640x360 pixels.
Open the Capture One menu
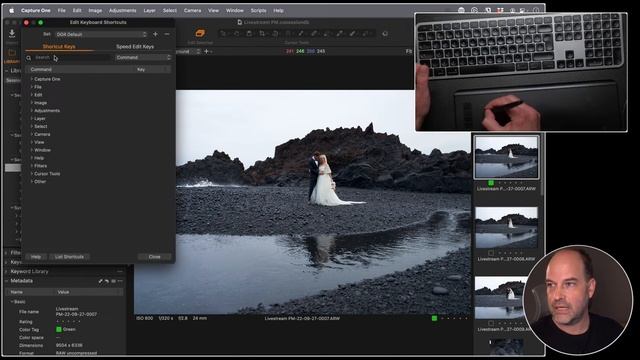tap(36, 11)
